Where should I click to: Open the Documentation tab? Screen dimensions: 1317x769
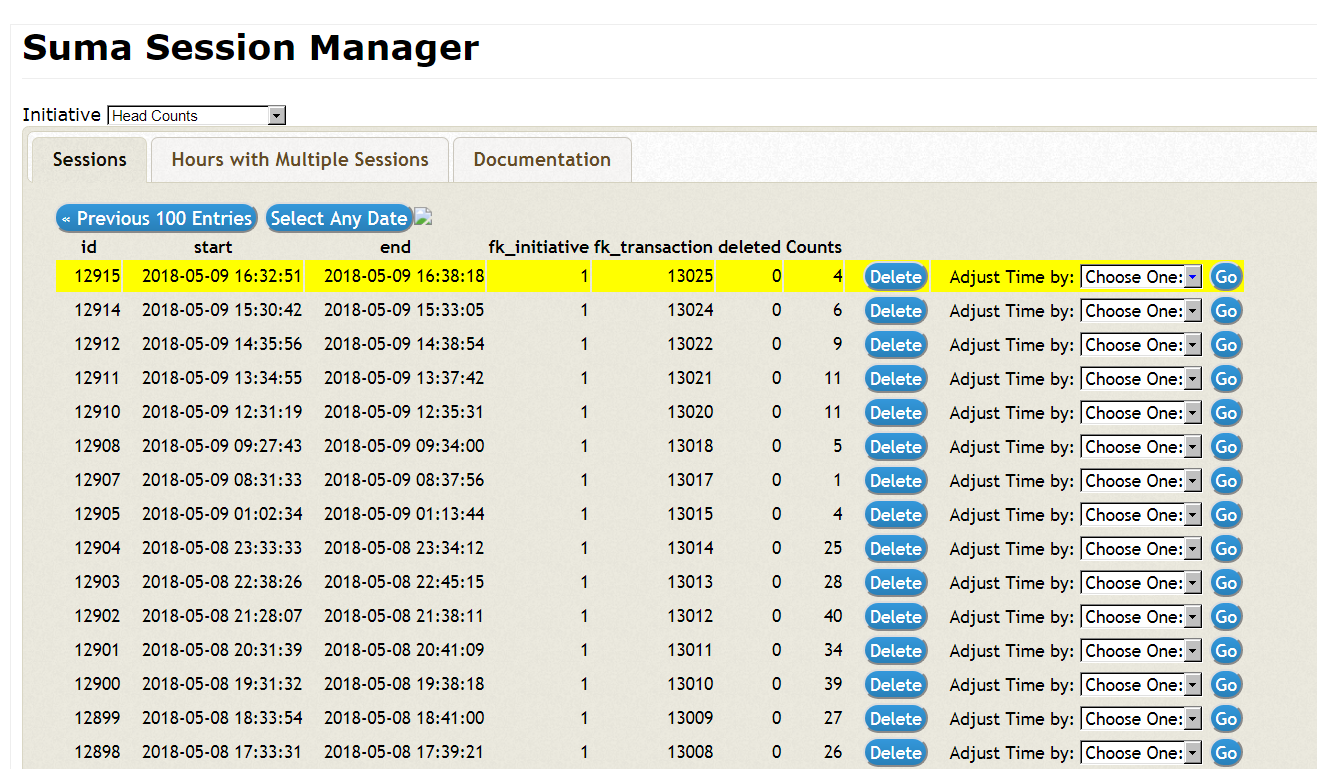pyautogui.click(x=542, y=160)
